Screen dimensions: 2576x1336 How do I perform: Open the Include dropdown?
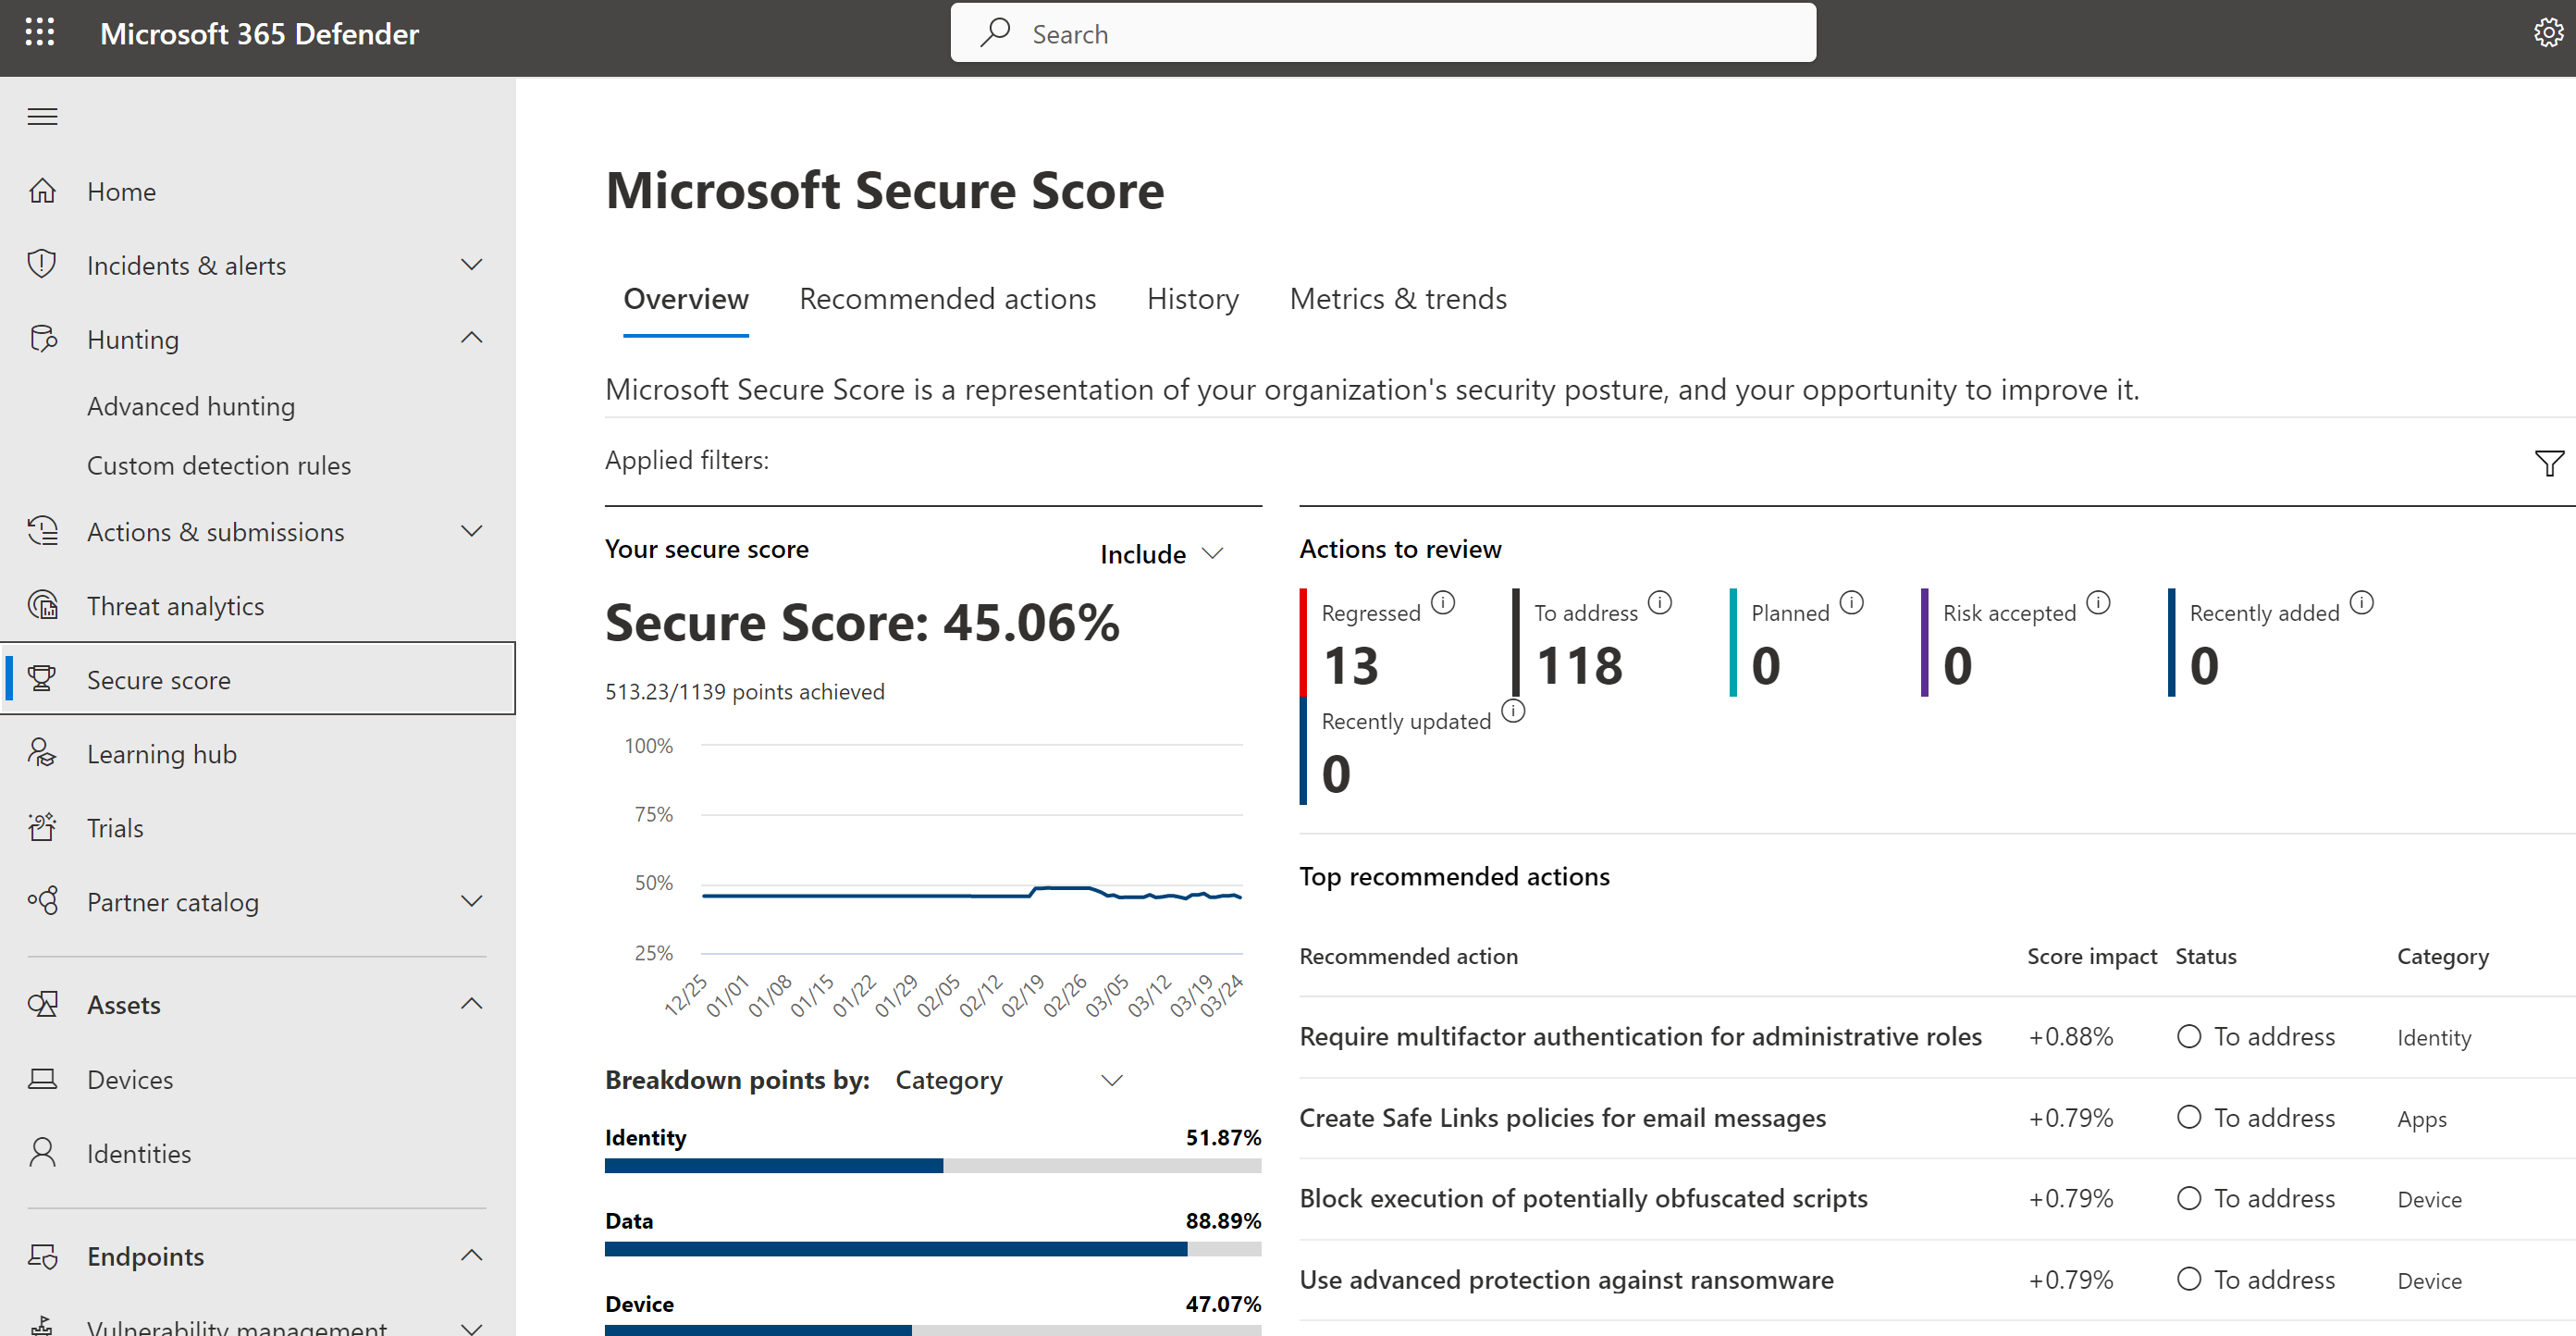click(1161, 554)
